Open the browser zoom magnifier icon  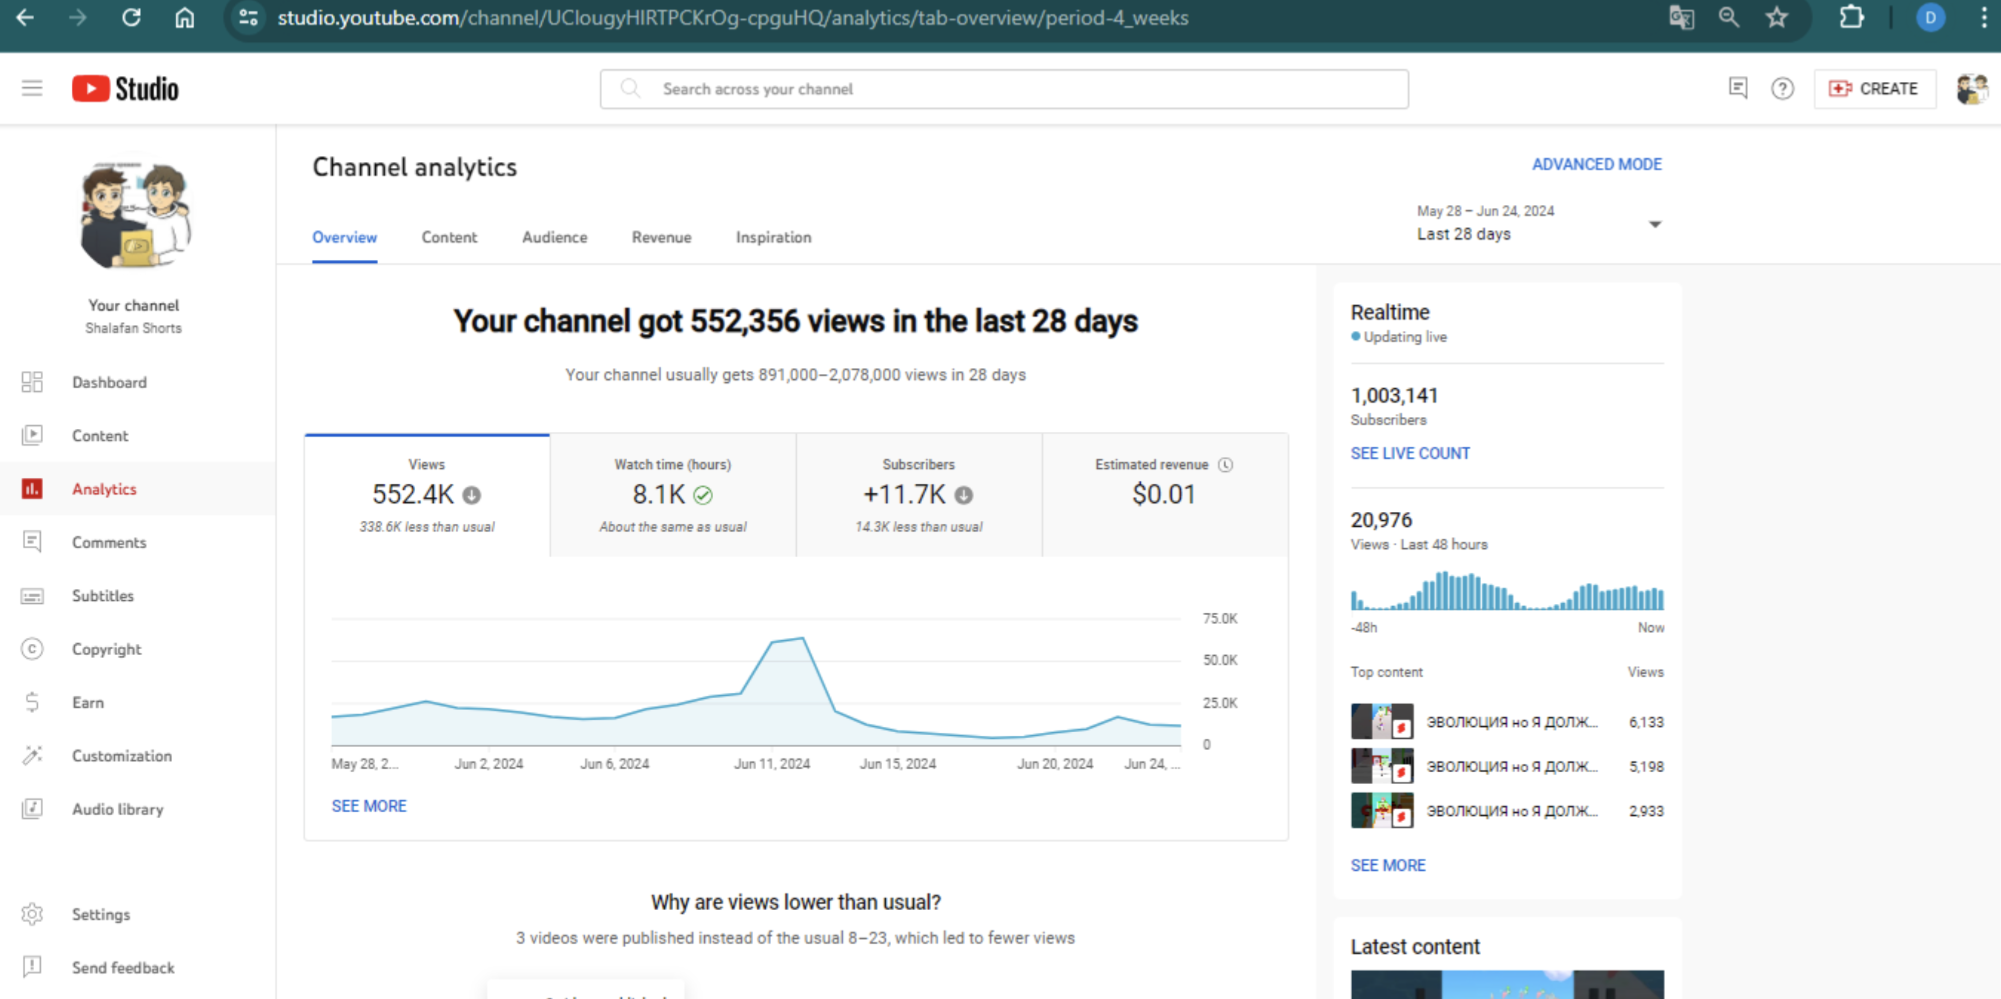(x=1728, y=17)
